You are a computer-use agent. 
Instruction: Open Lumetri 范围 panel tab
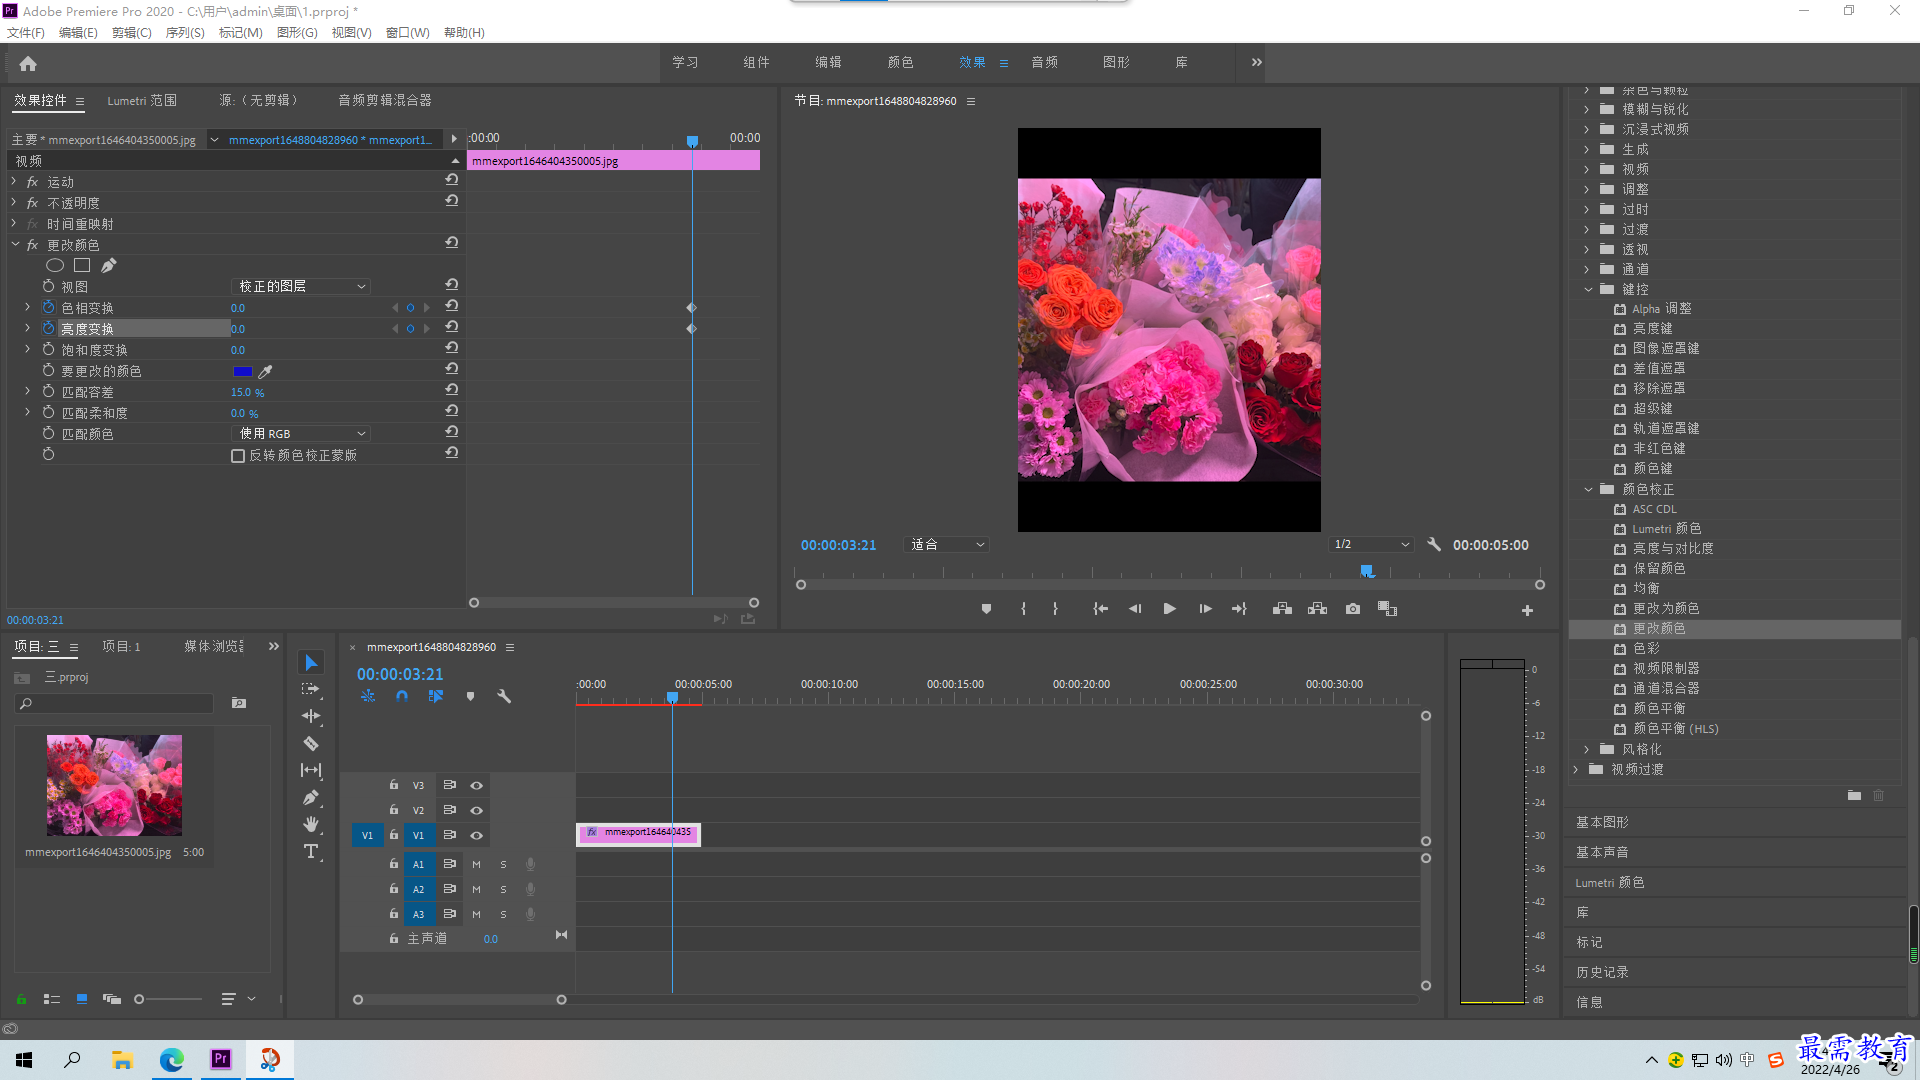[x=142, y=100]
